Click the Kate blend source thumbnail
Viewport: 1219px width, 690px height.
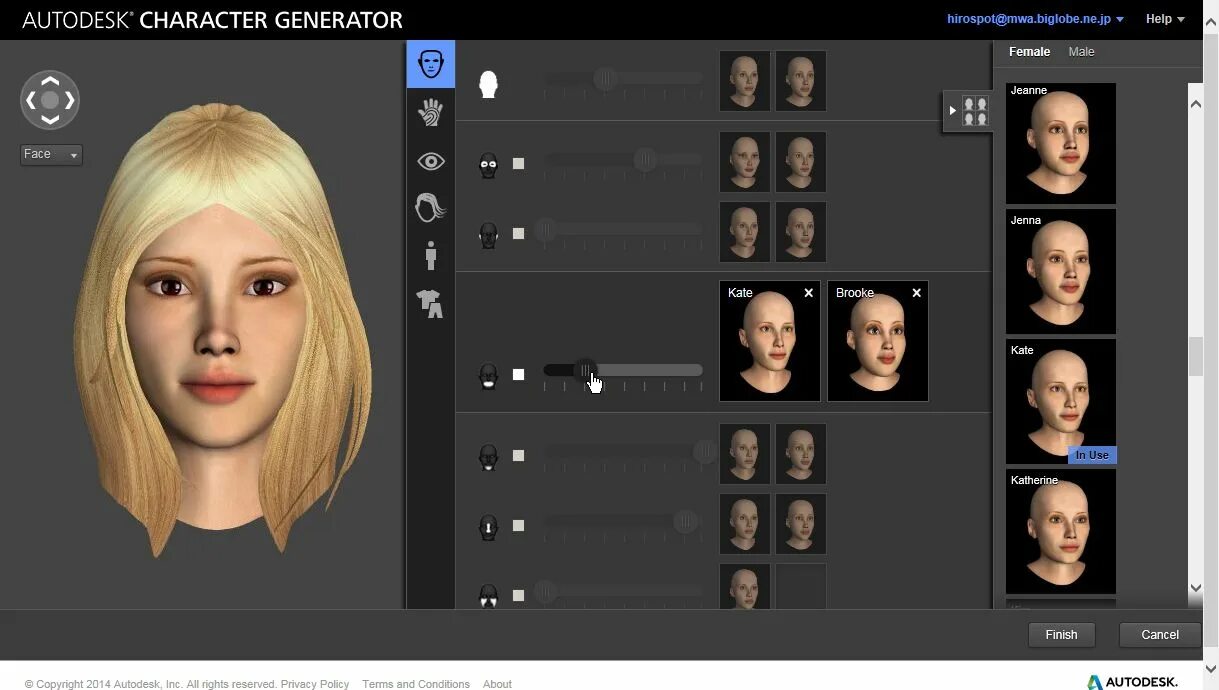770,341
